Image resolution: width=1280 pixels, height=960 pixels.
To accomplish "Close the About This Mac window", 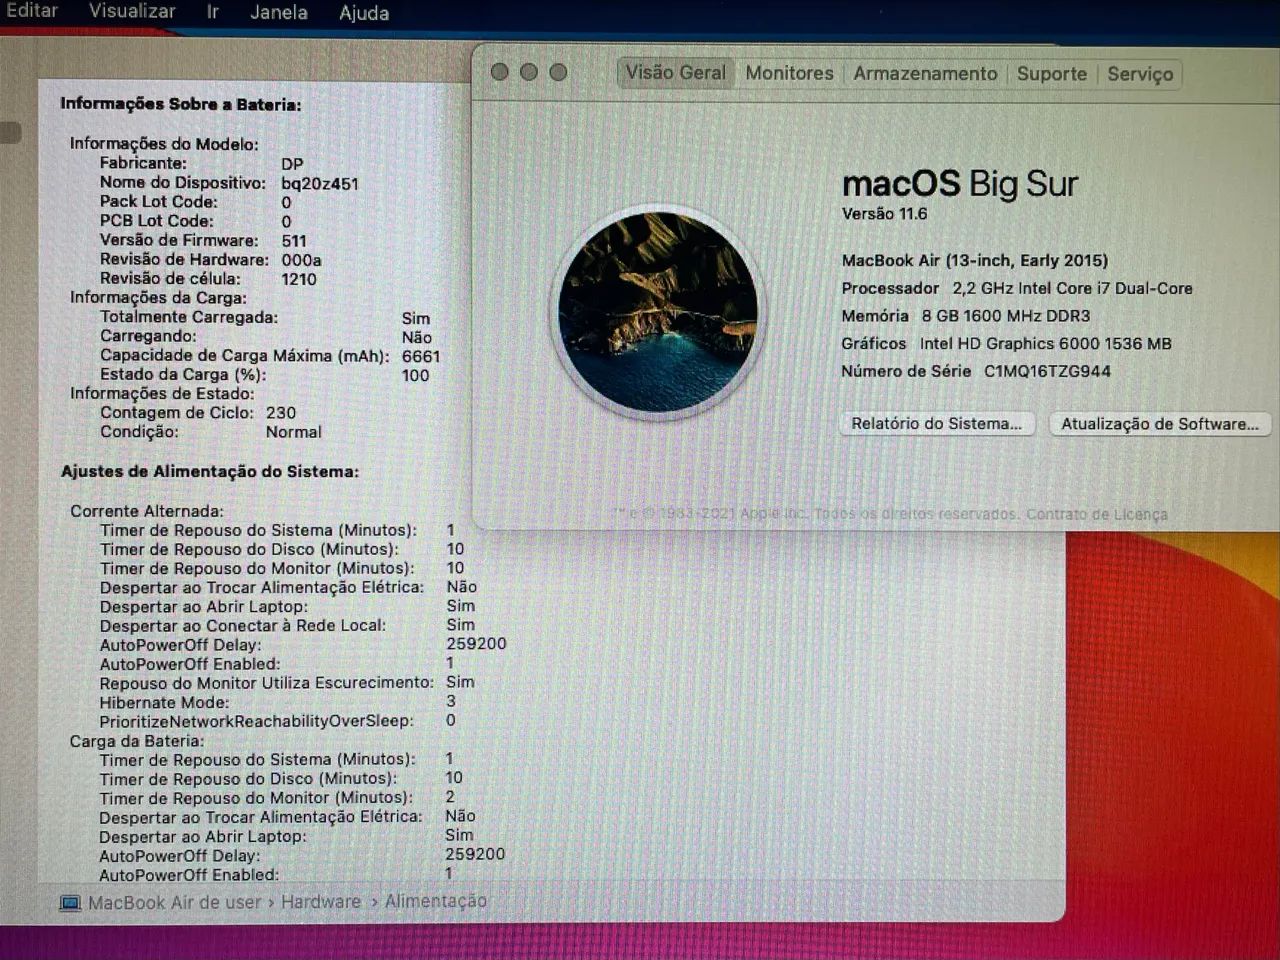I will [x=500, y=72].
